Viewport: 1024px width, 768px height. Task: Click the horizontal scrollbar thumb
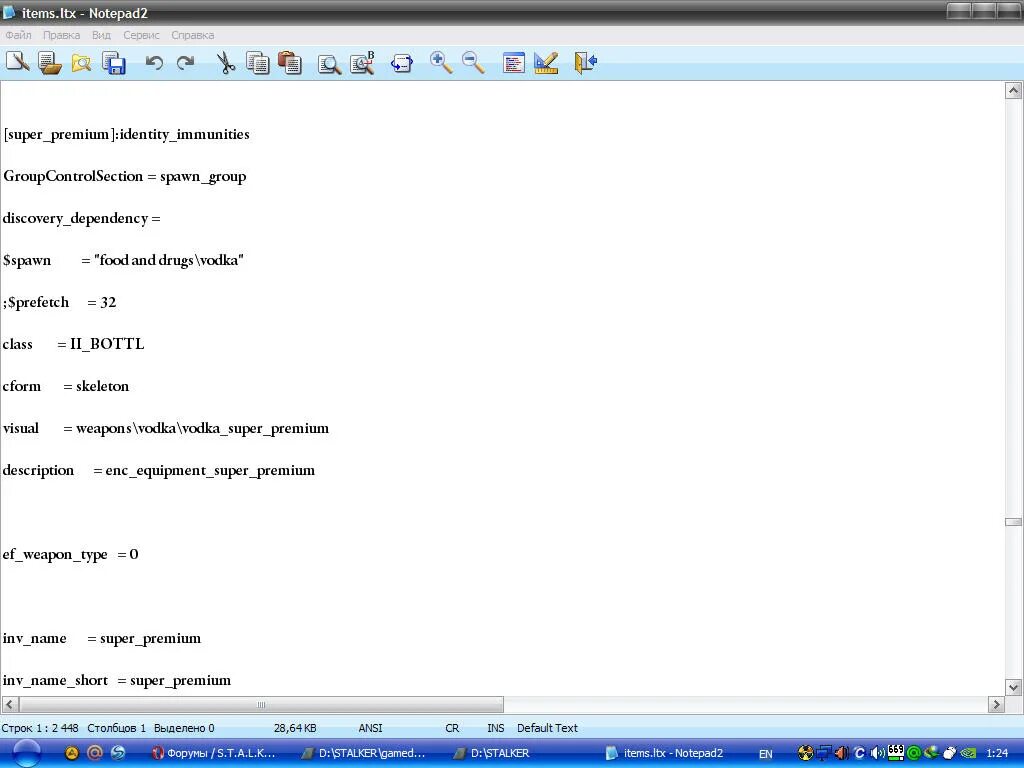pyautogui.click(x=261, y=705)
